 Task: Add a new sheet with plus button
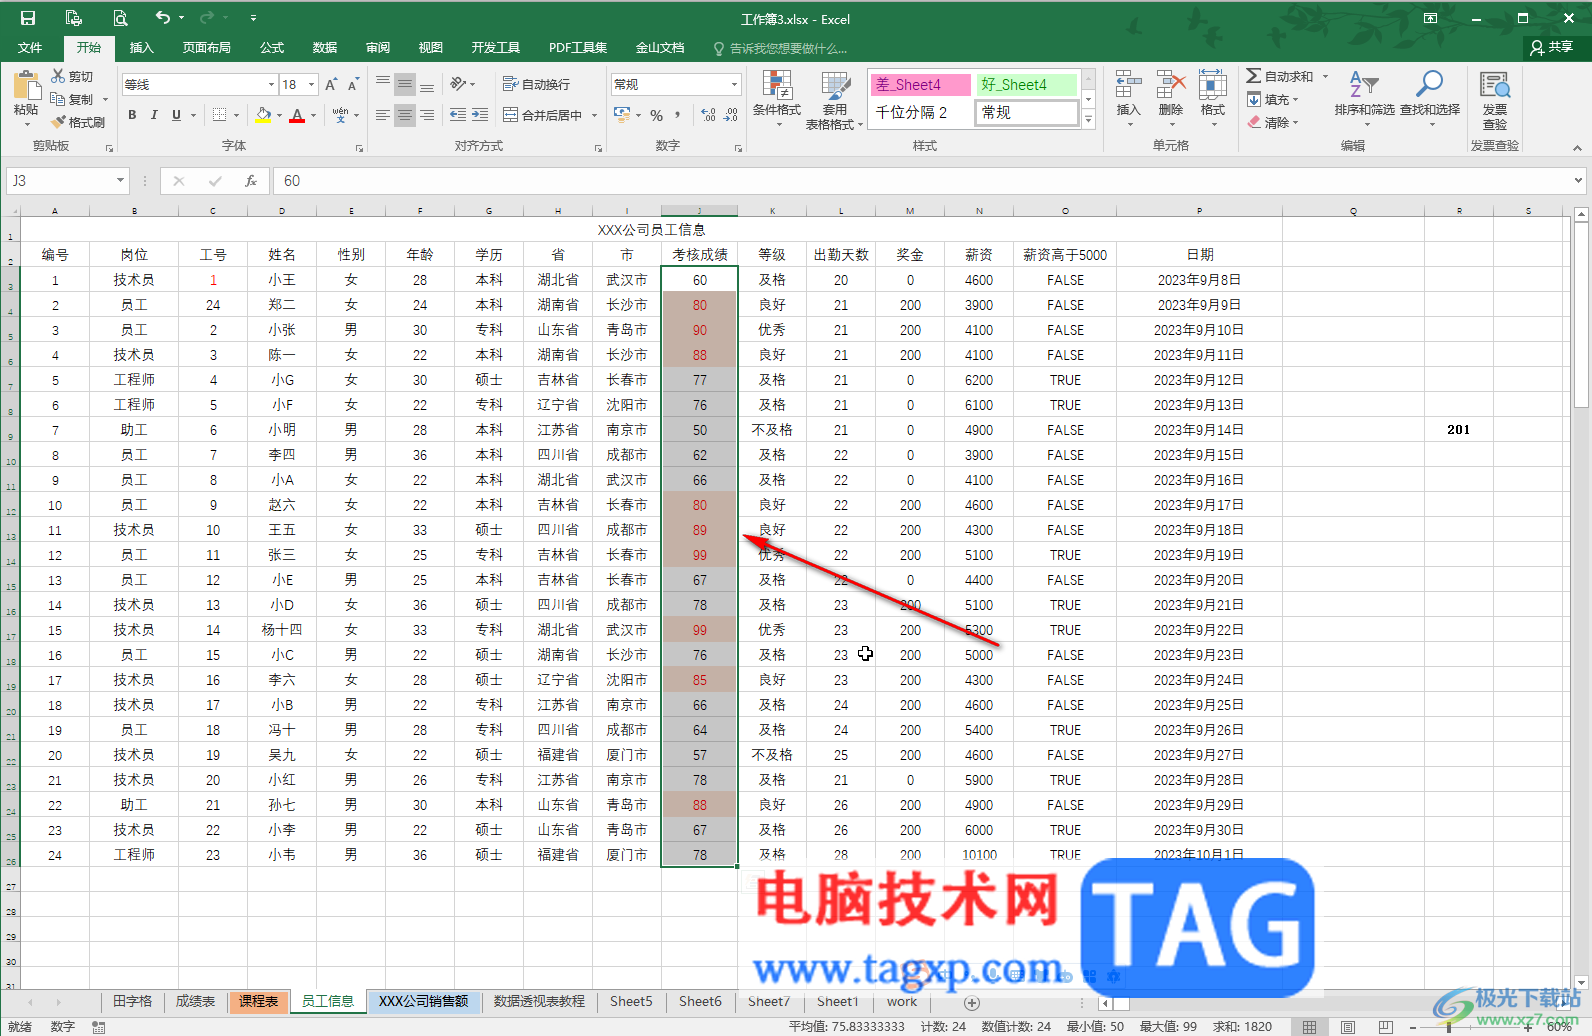[x=972, y=1003]
